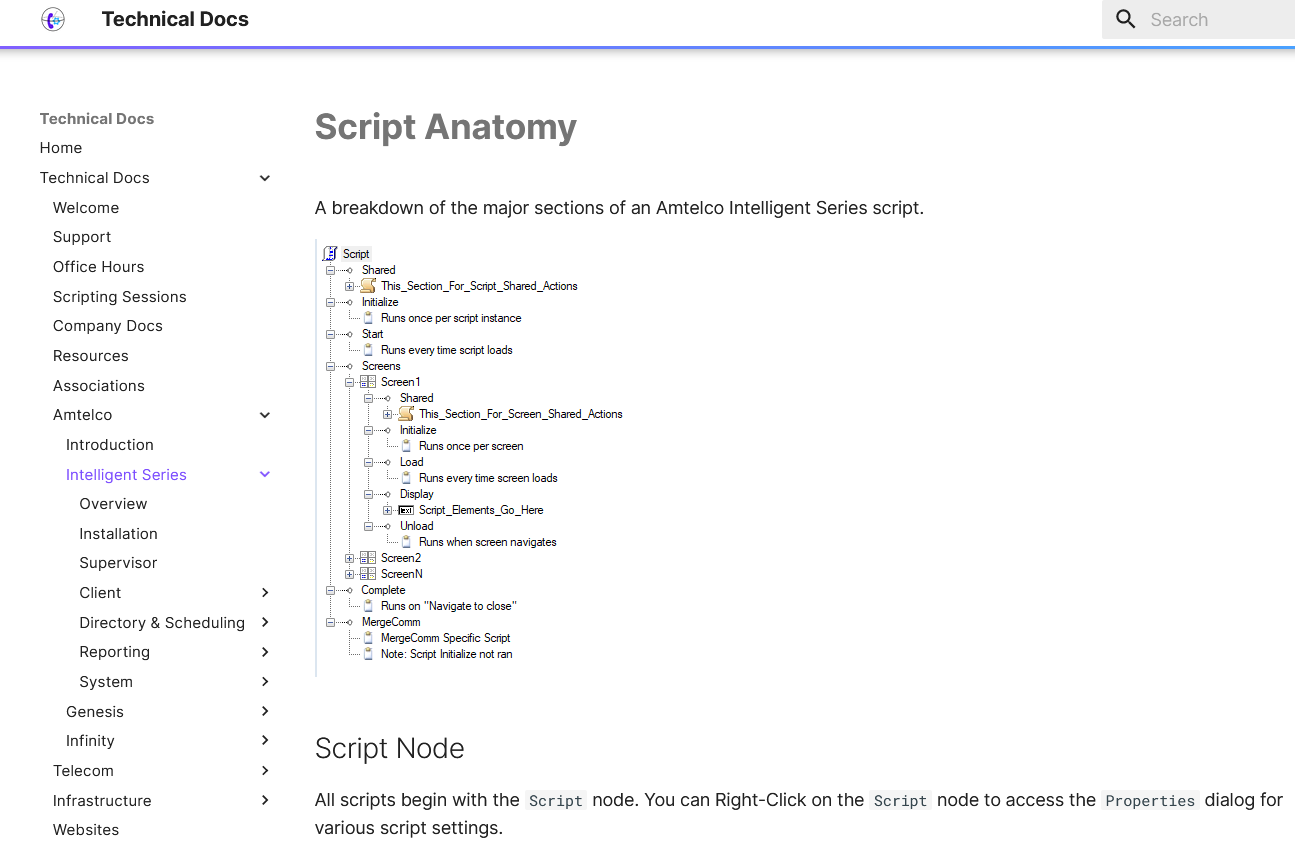Expand the System submenu arrow
The width and height of the screenshot is (1295, 847).
(265, 682)
